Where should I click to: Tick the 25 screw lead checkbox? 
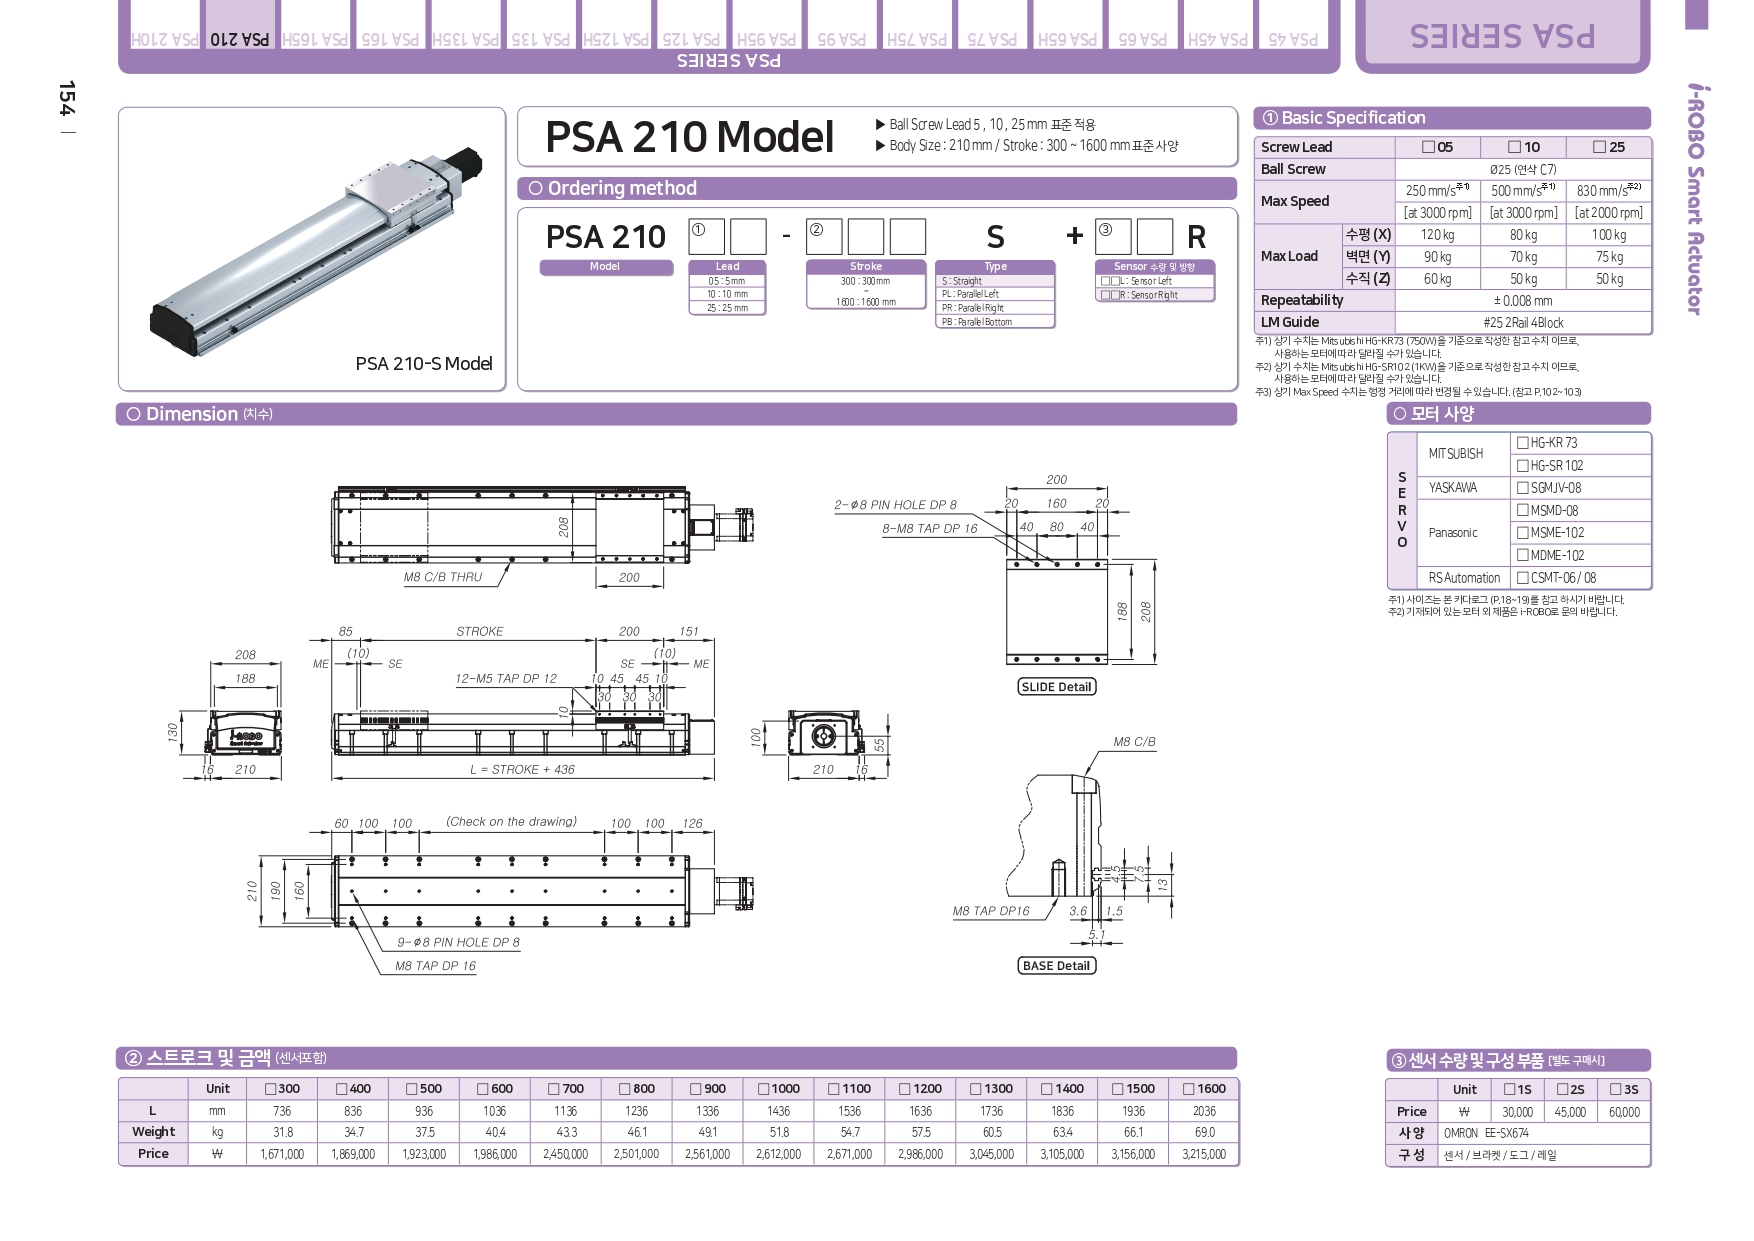1600,147
